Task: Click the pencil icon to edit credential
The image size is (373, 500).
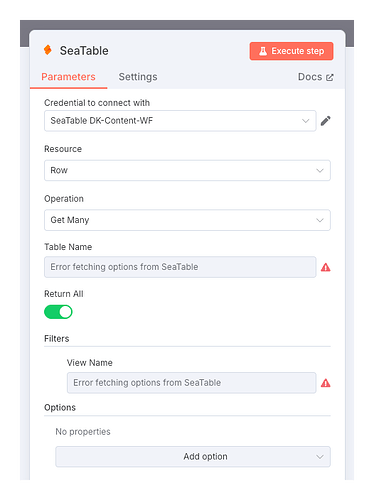Action: (x=325, y=121)
